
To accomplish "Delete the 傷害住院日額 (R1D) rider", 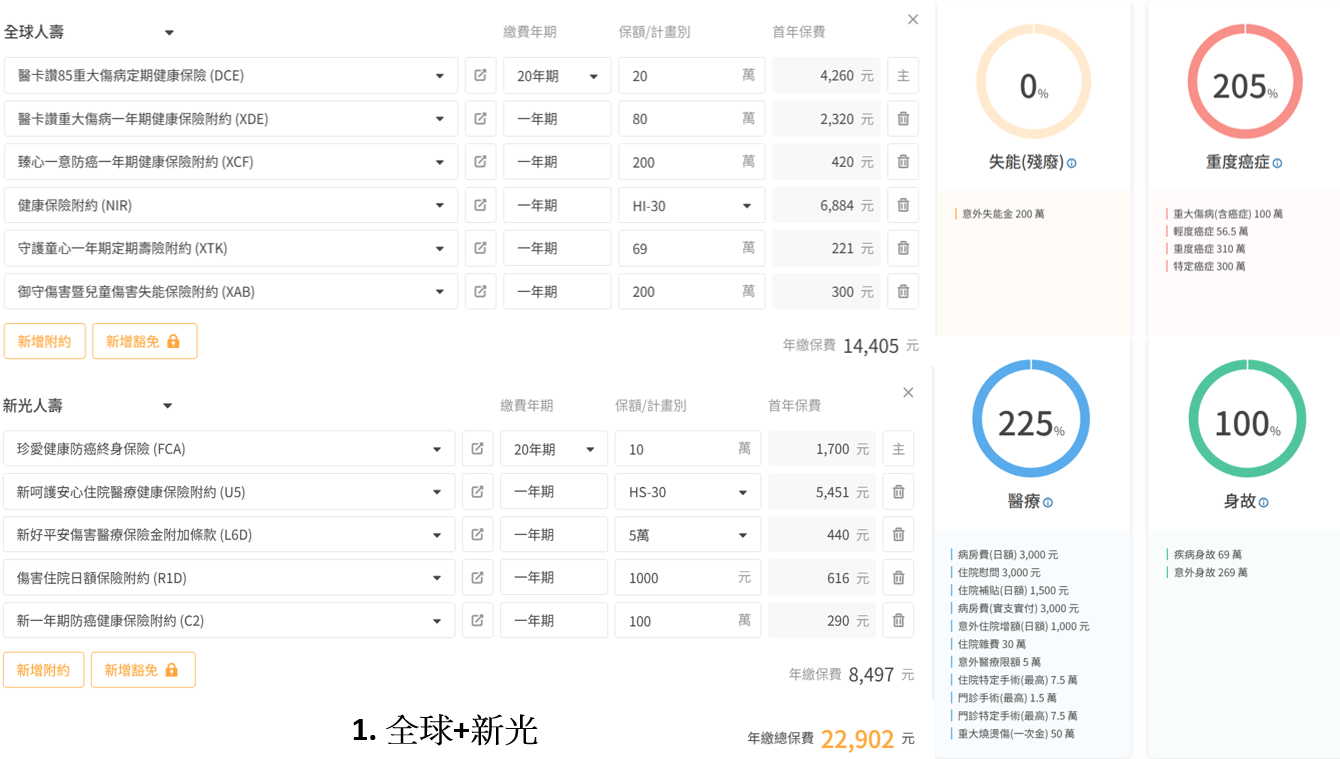I will point(898,578).
